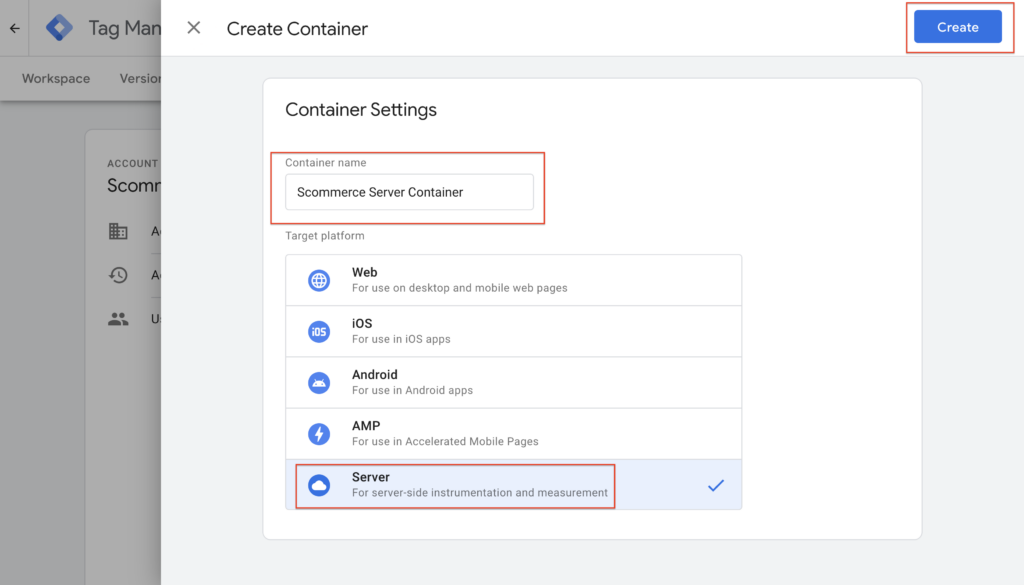Click the blue checkmark on Server row
Image resolution: width=1024 pixels, height=585 pixels.
coord(715,486)
